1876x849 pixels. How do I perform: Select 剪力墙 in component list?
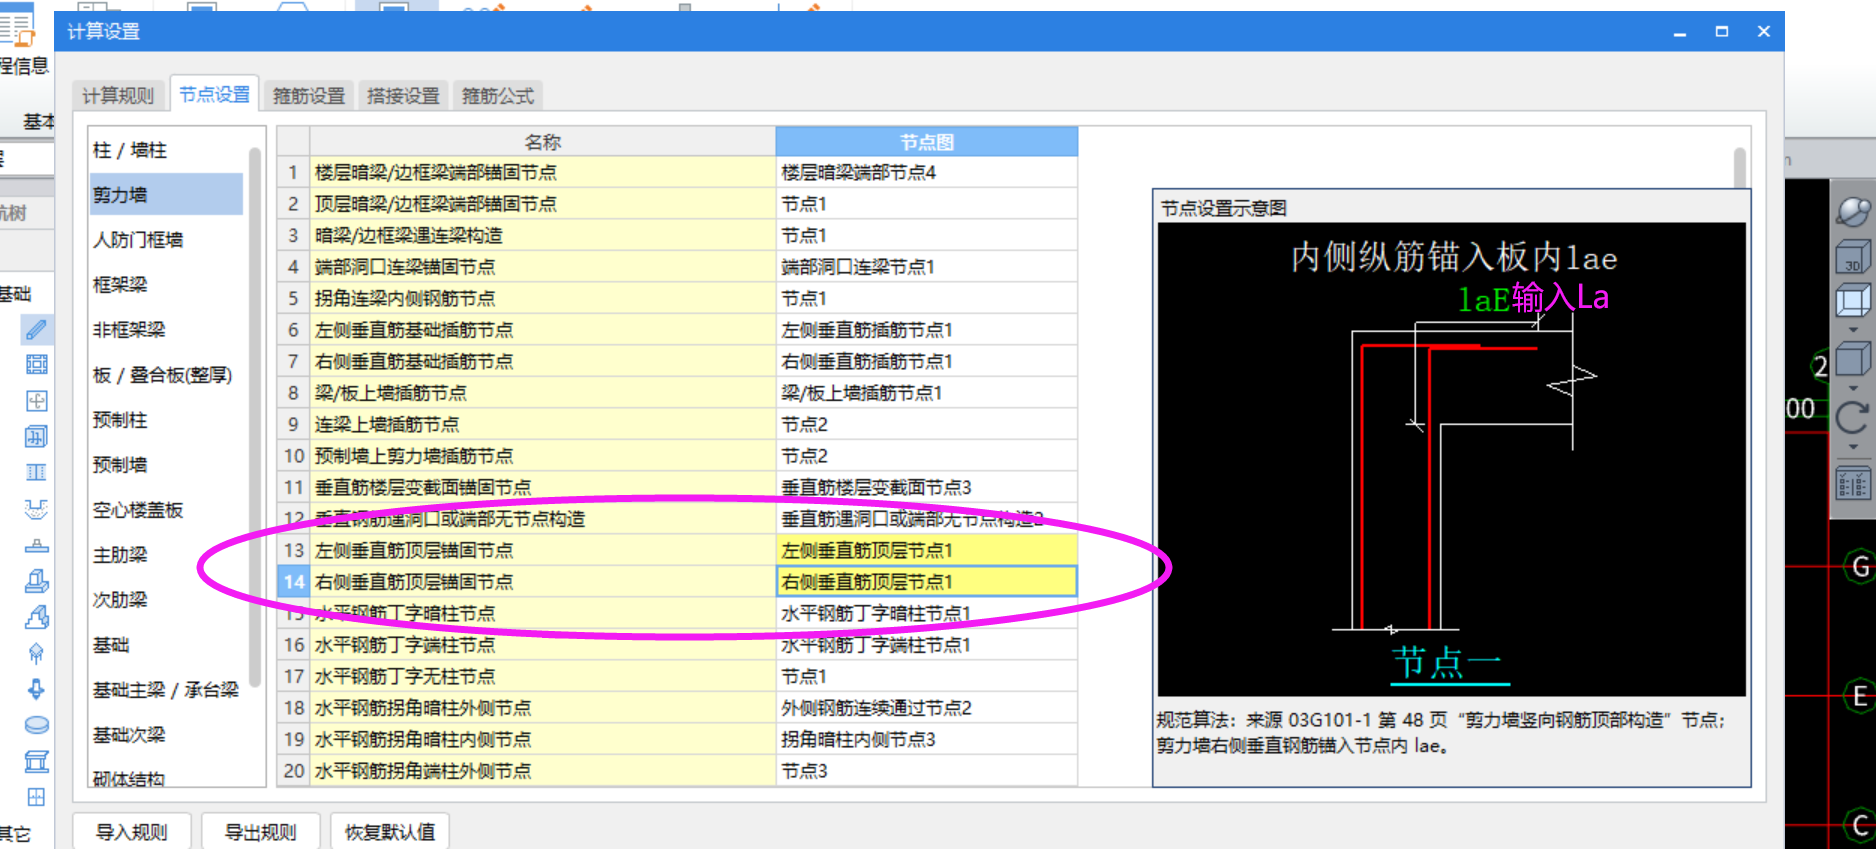tap(166, 195)
